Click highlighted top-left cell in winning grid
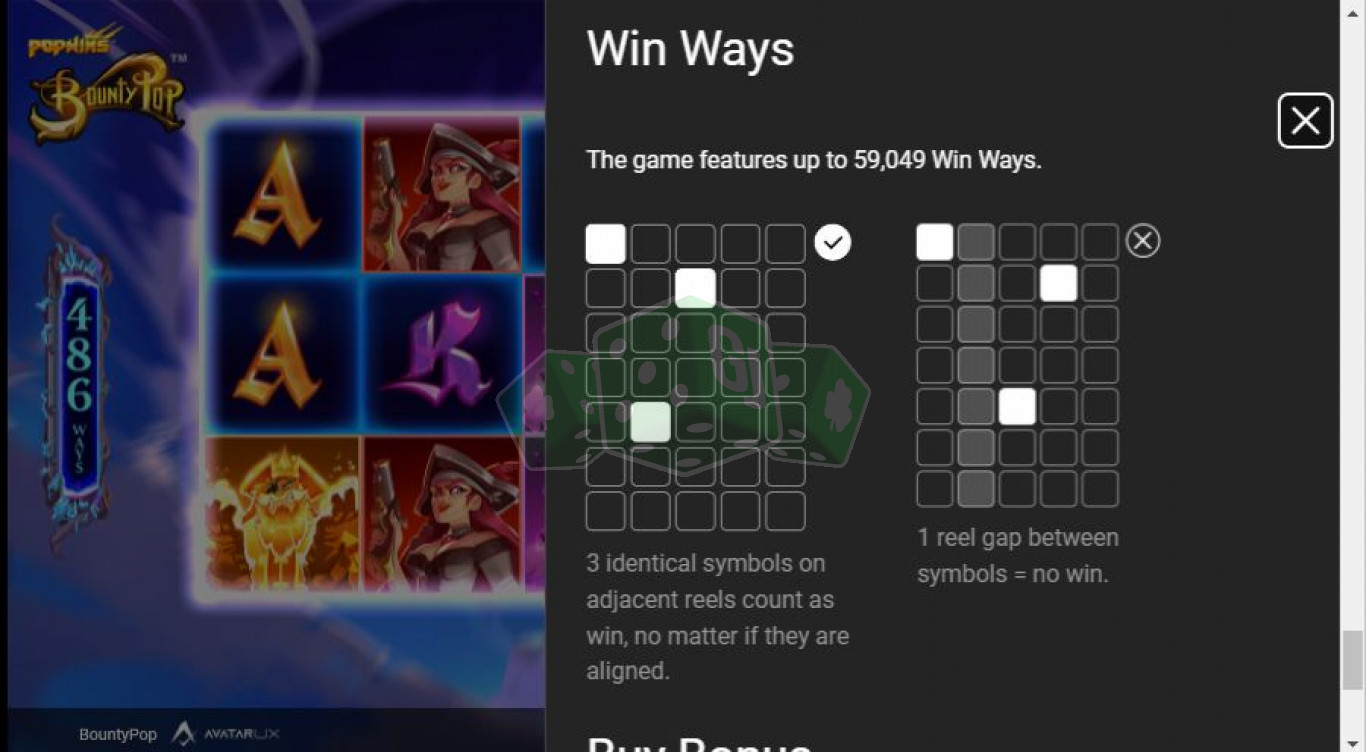 click(x=605, y=244)
